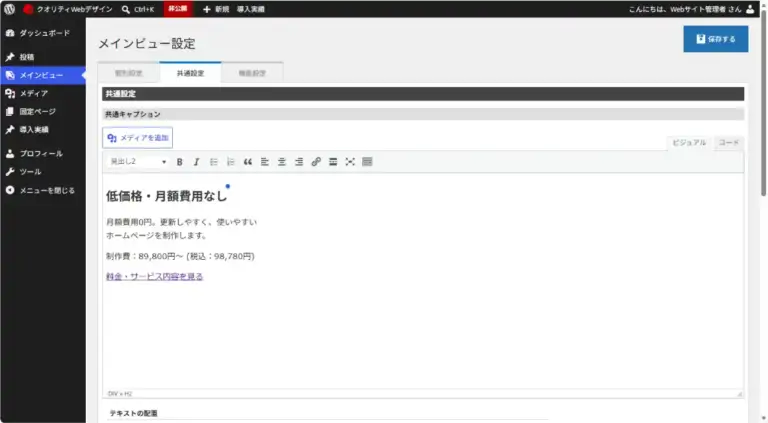Click the 低価格・月額費用なし heading
Image resolution: width=768 pixels, height=423 pixels.
coord(167,196)
